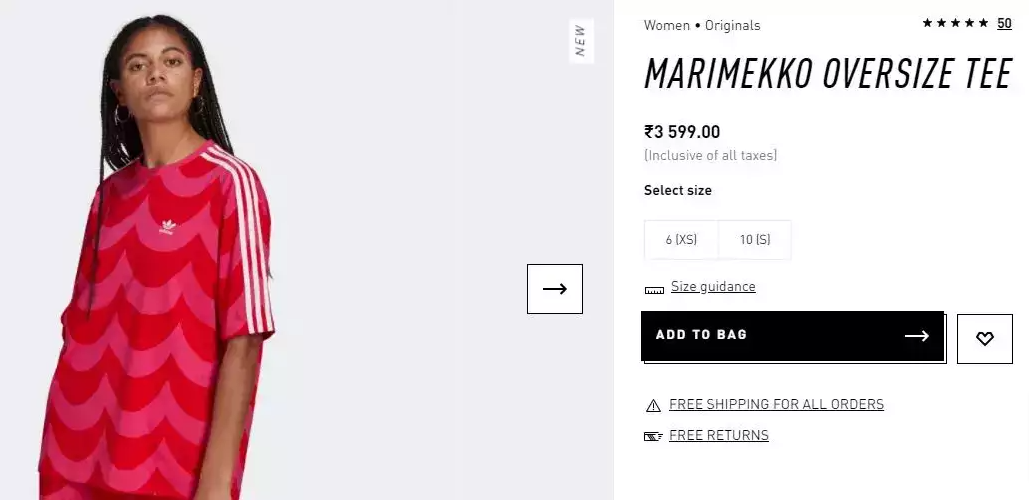Image resolution: width=1029 pixels, height=500 pixels.
Task: Open the Women category breadcrumb
Action: point(667,25)
